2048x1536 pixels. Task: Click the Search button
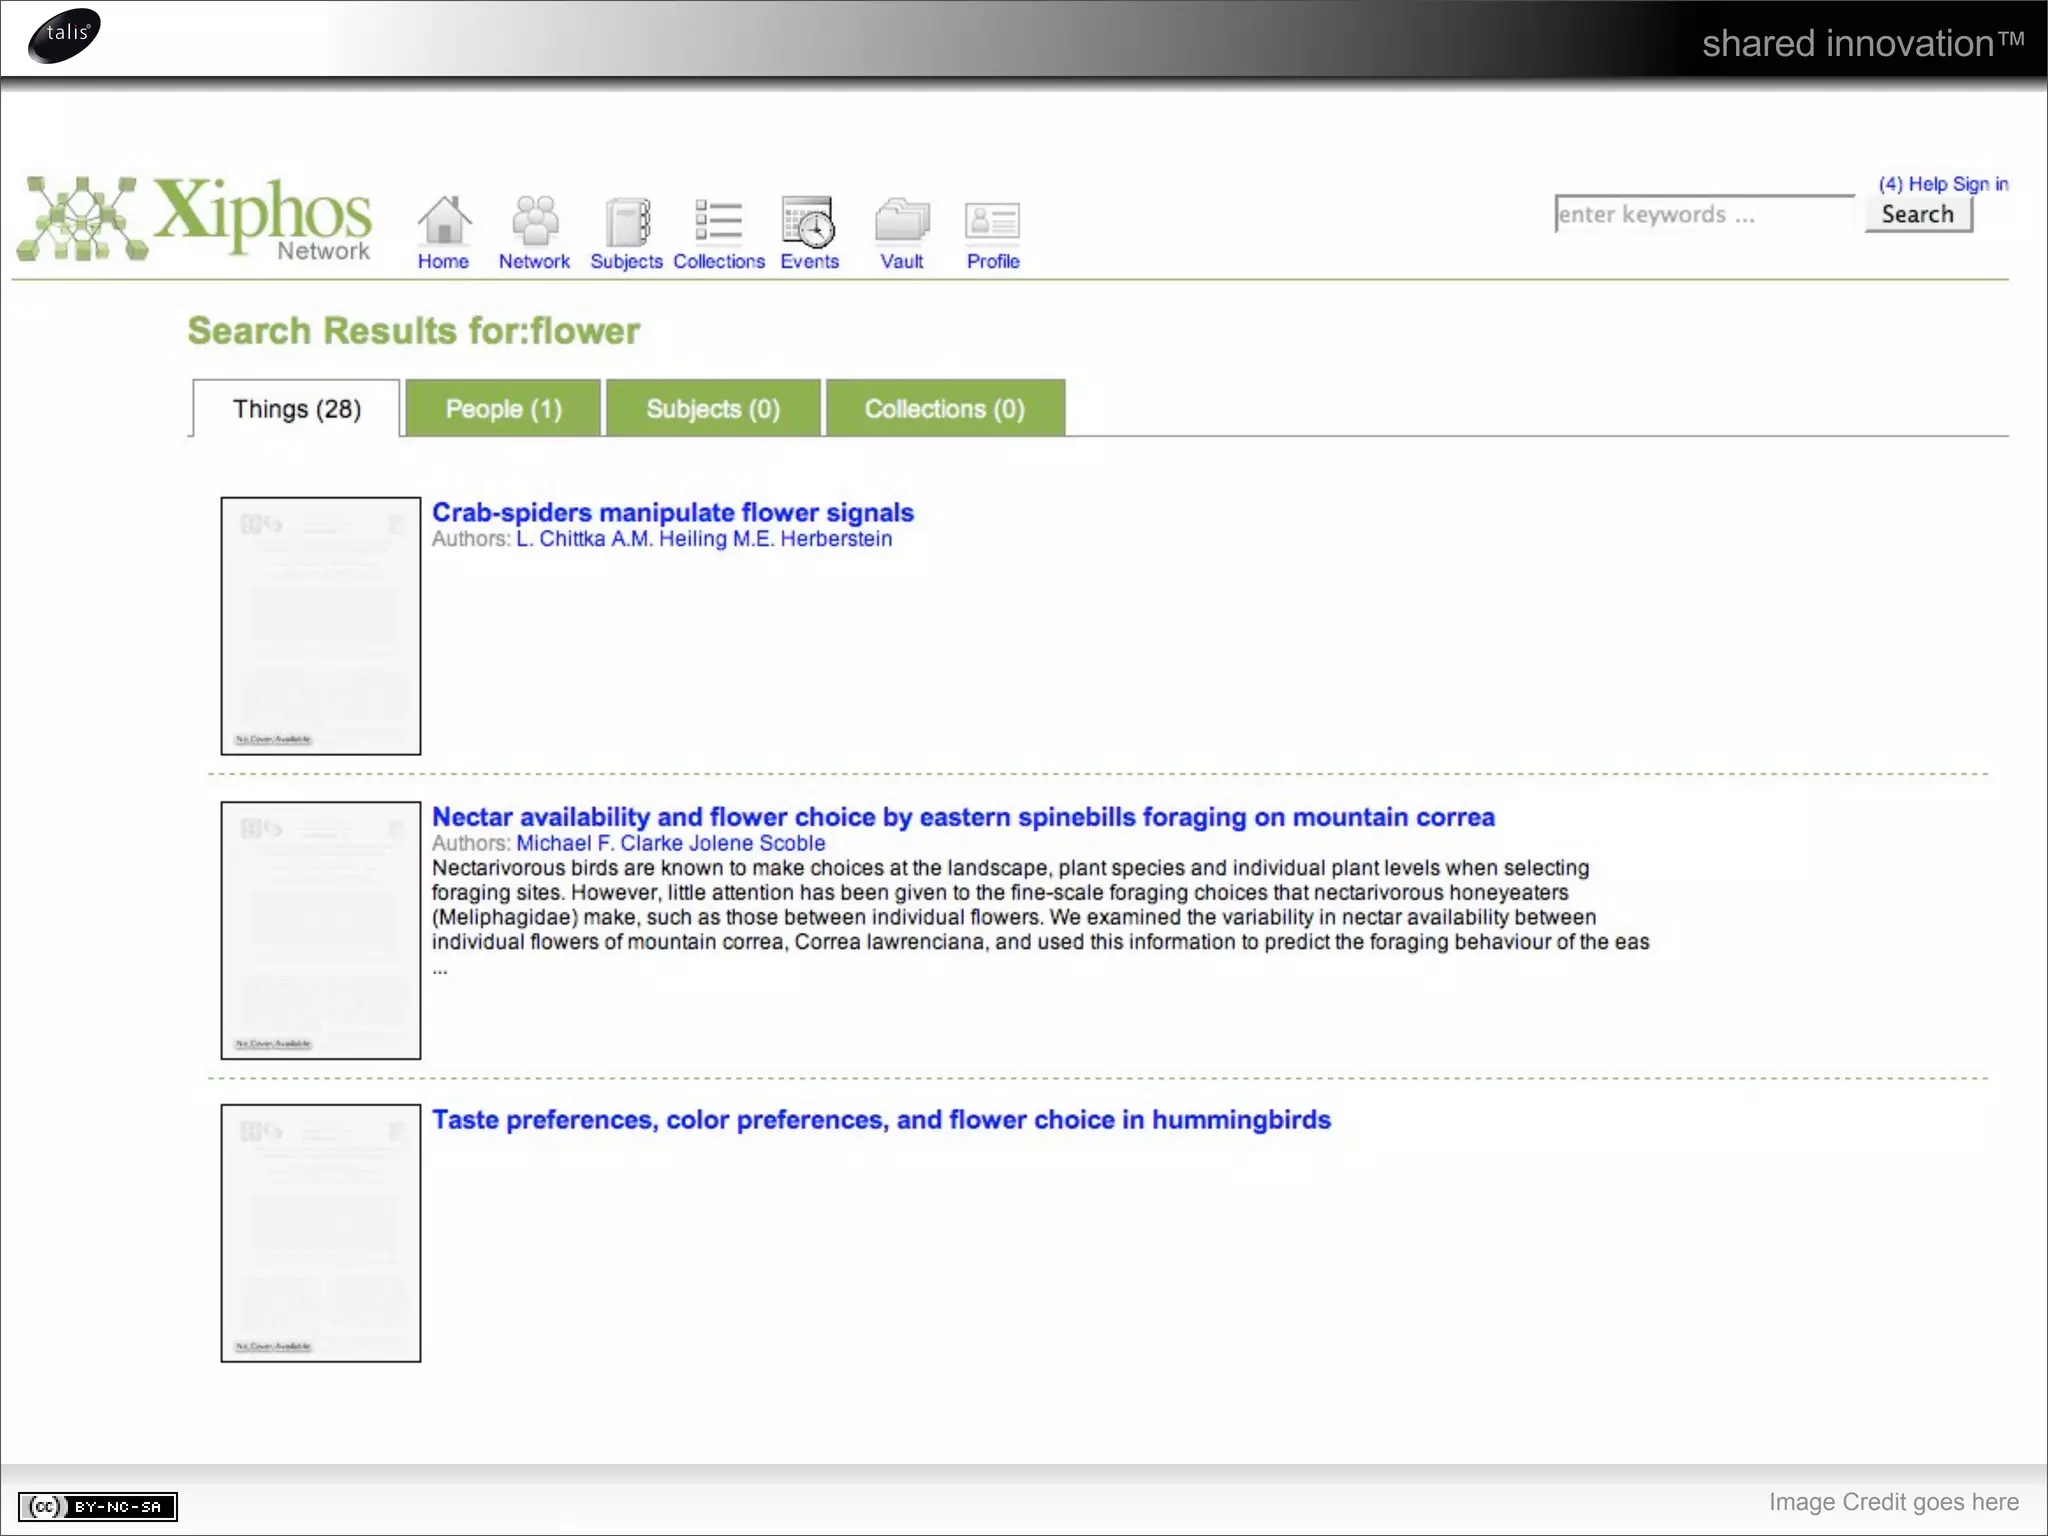click(x=1918, y=214)
